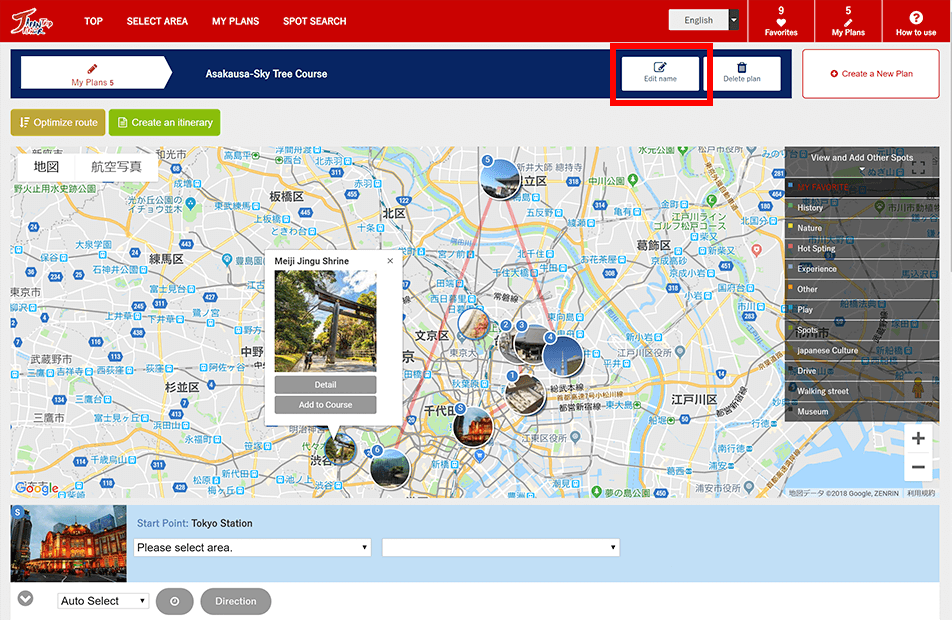Open the Favorites heart icon
952x620 pixels.
[x=781, y=21]
